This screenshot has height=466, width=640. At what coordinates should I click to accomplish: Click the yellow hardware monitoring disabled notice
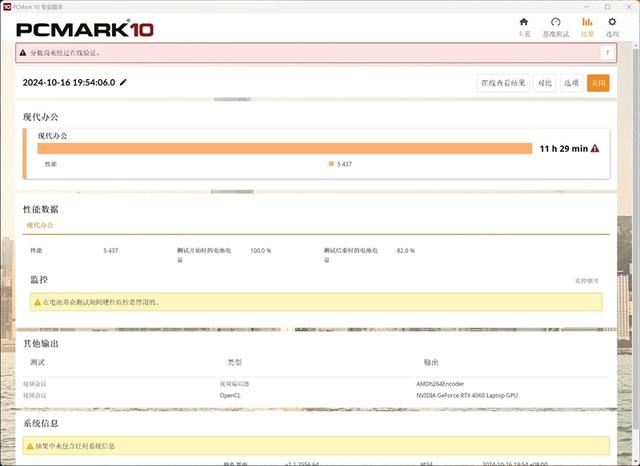(x=316, y=302)
